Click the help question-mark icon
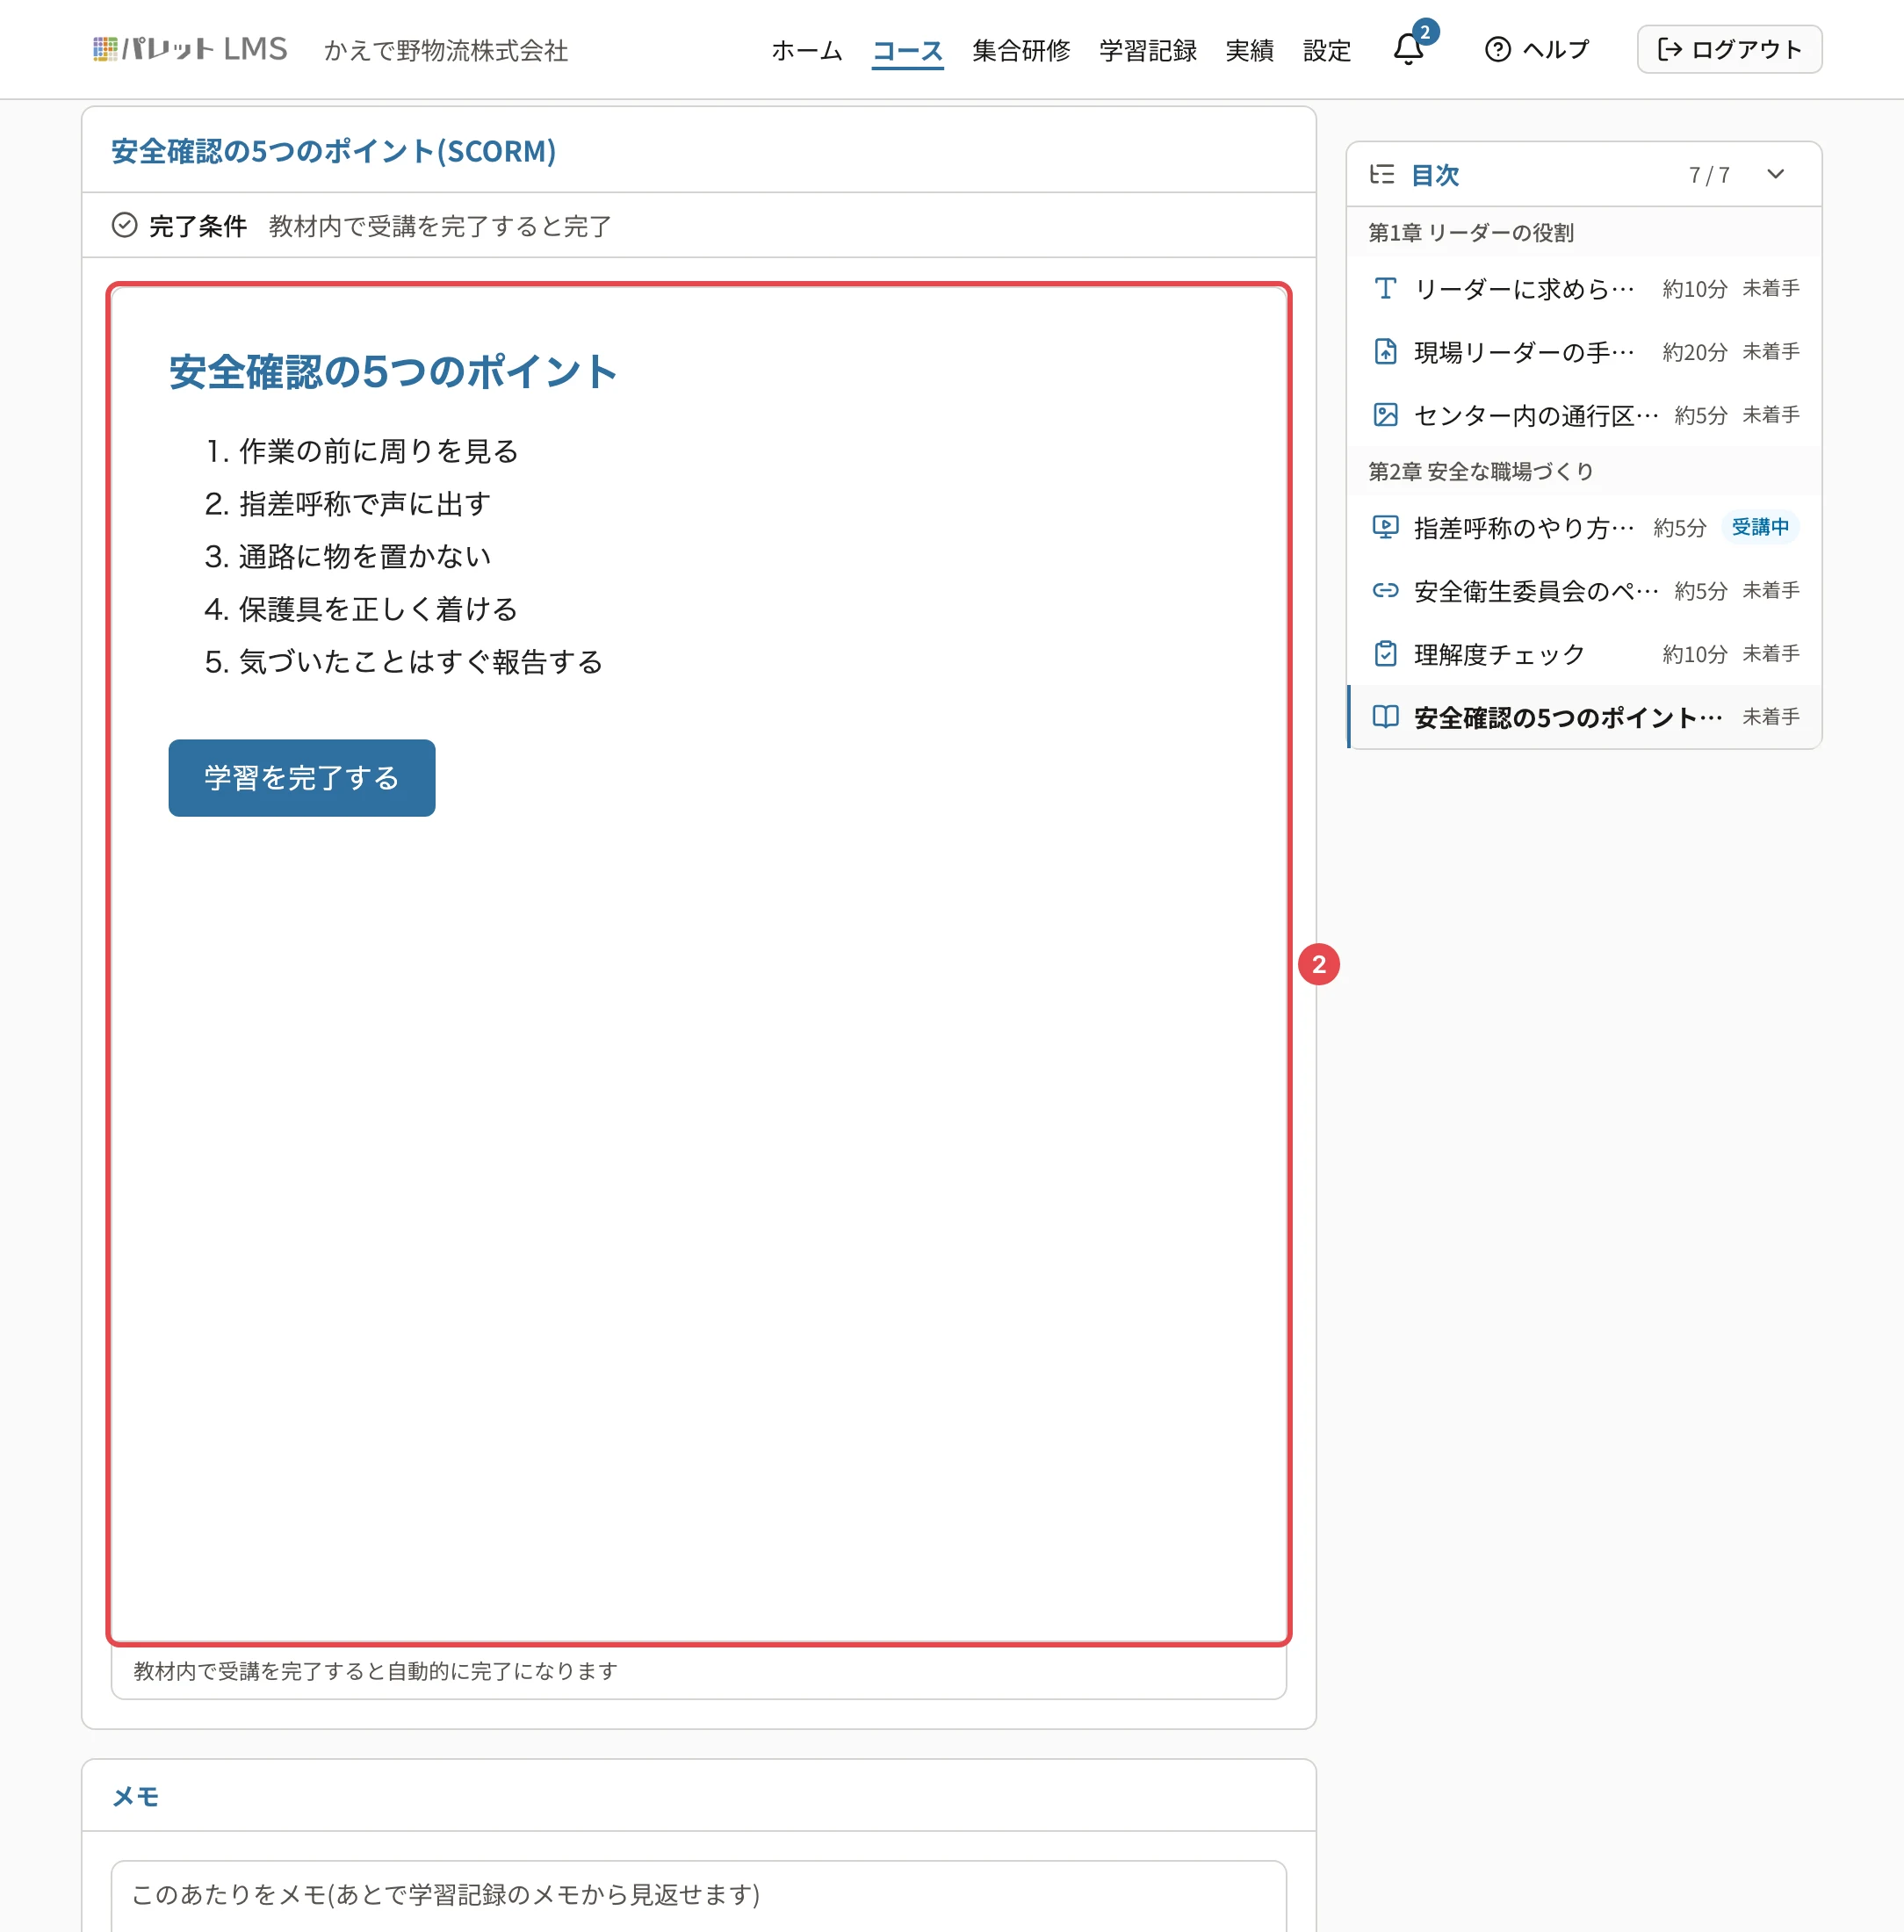 1497,49
